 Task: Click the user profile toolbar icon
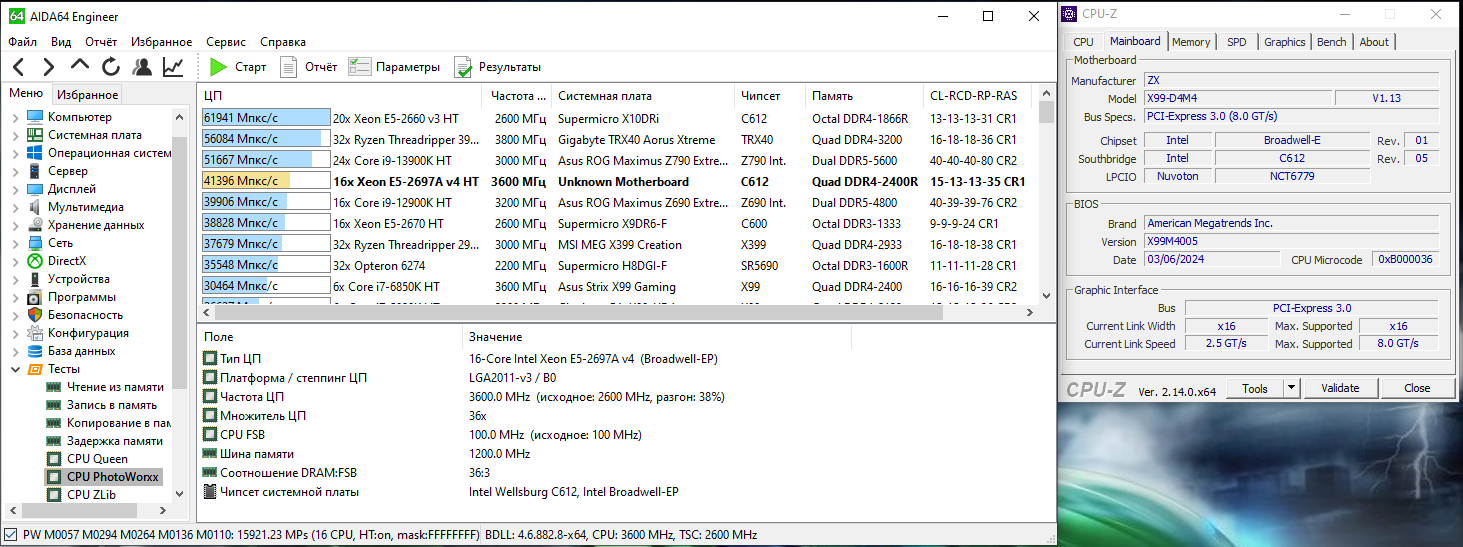tap(142, 67)
